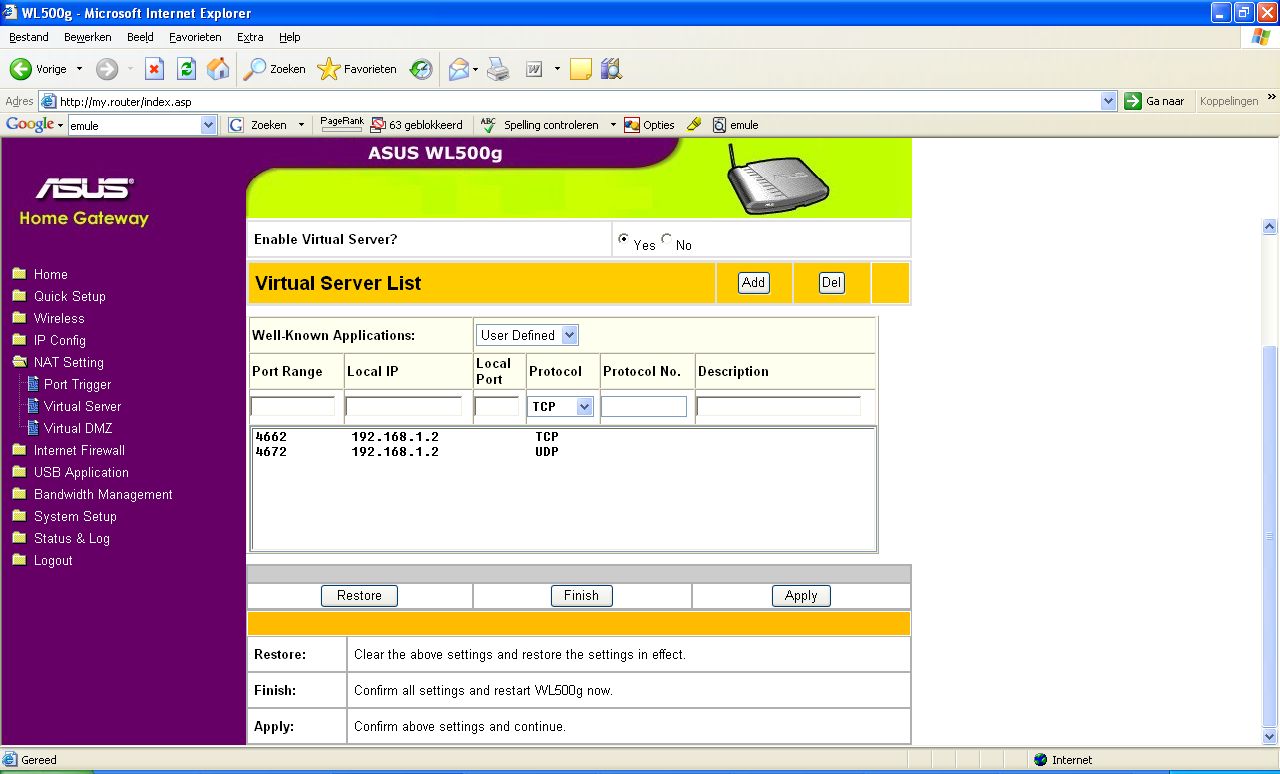Click the grey Forward arrow icon
The width and height of the screenshot is (1280, 774).
(x=107, y=69)
